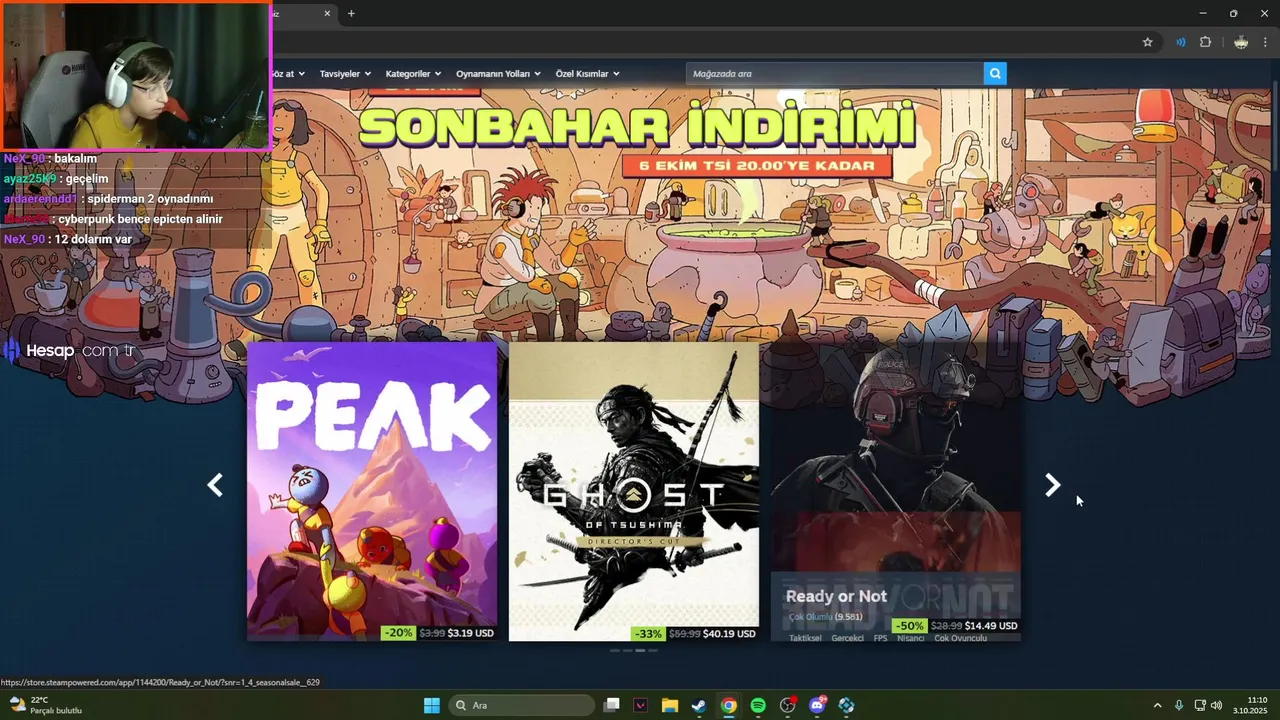
Task: Open Chrome extensions puzzle icon
Action: click(x=1205, y=42)
